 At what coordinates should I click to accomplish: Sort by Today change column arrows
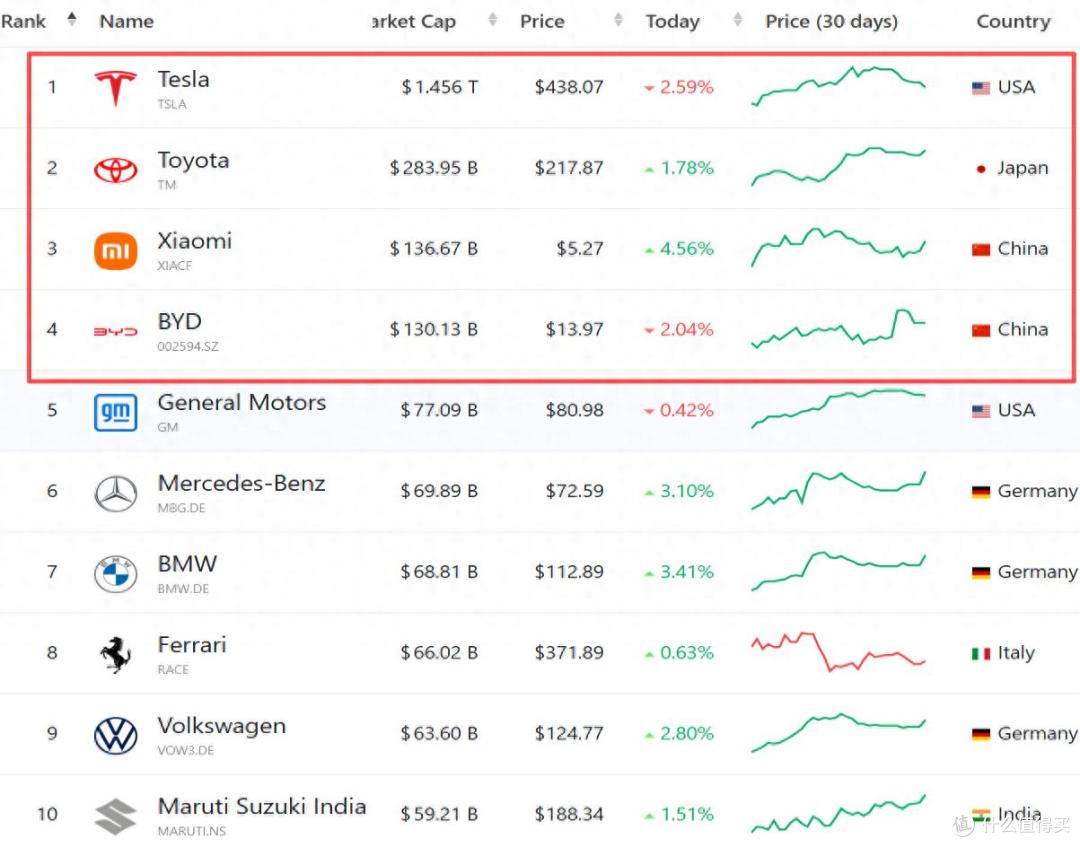(x=738, y=21)
